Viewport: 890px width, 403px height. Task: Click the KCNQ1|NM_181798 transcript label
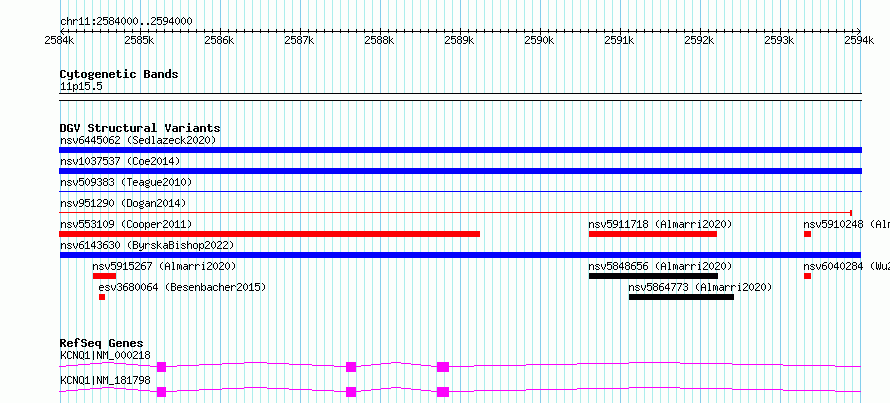[x=105, y=380]
